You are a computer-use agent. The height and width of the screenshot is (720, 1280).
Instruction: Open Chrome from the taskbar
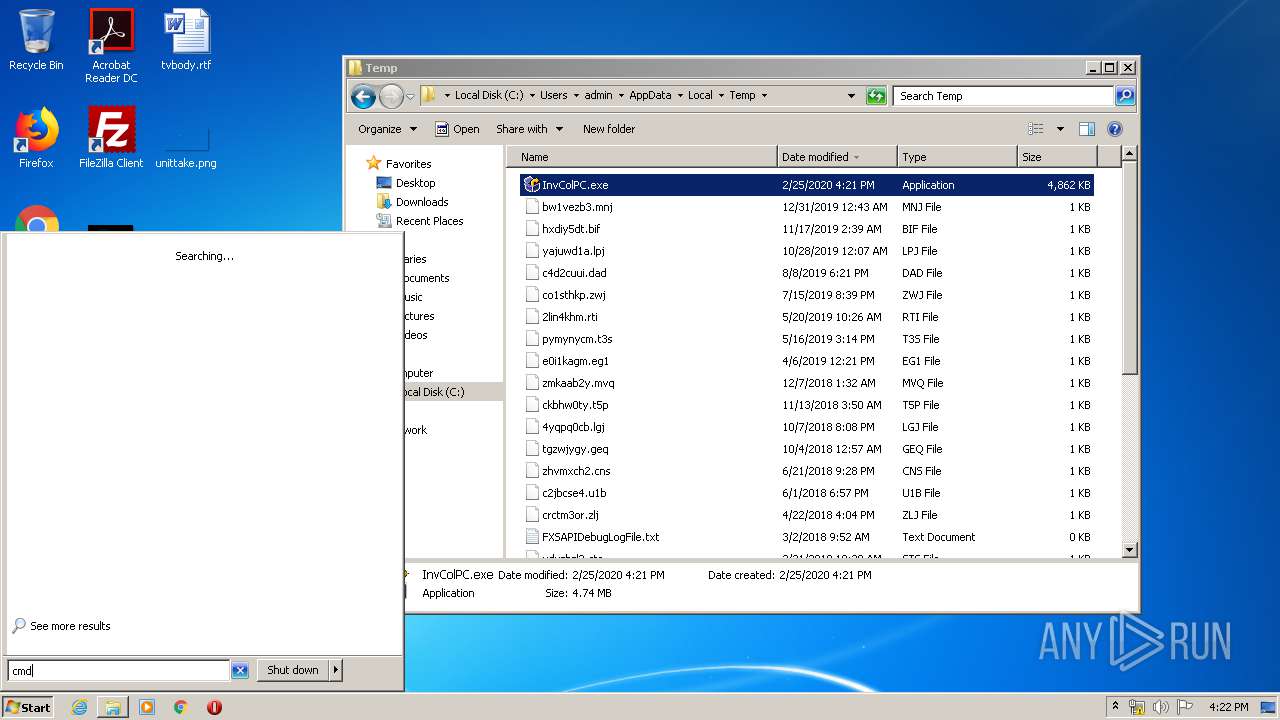coord(181,707)
